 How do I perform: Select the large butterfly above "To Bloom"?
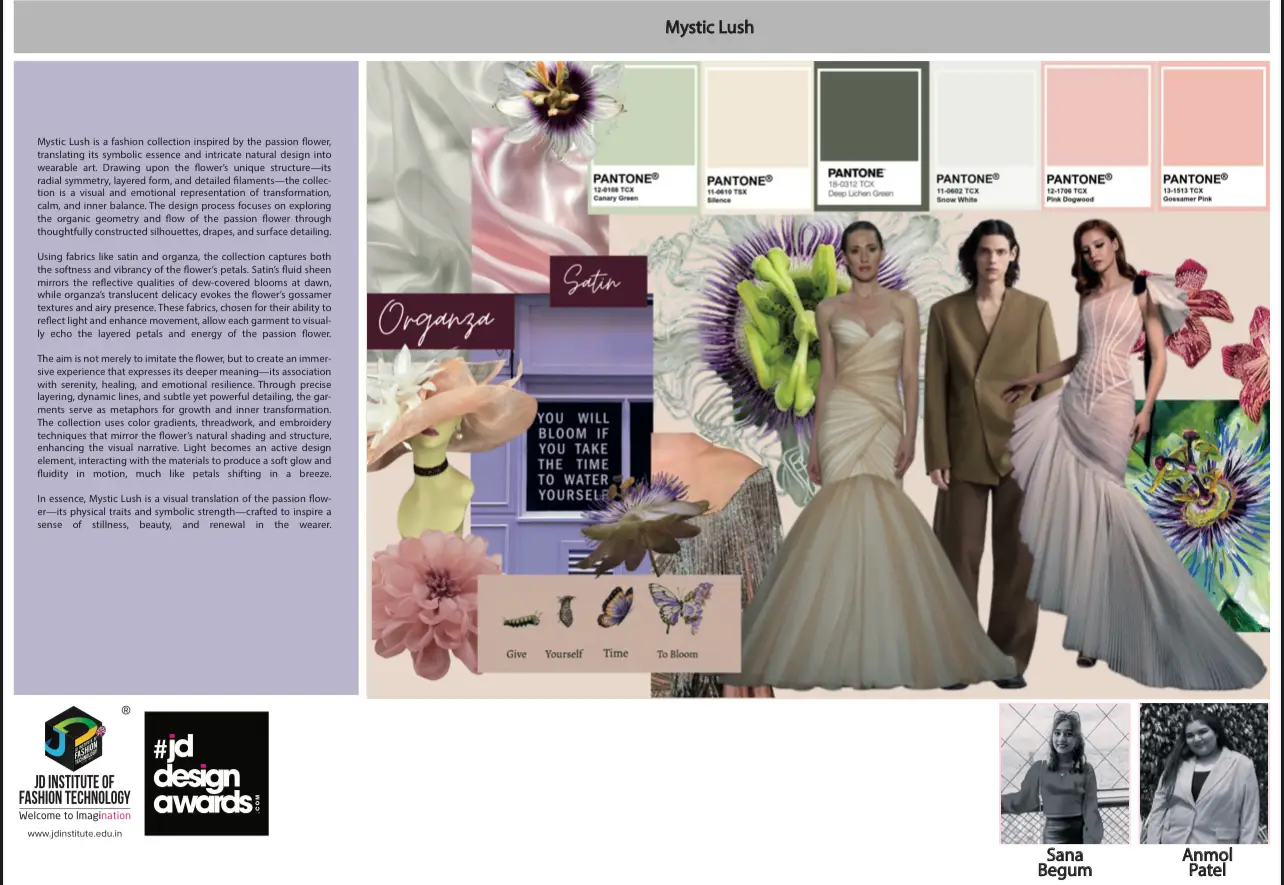coord(680,608)
